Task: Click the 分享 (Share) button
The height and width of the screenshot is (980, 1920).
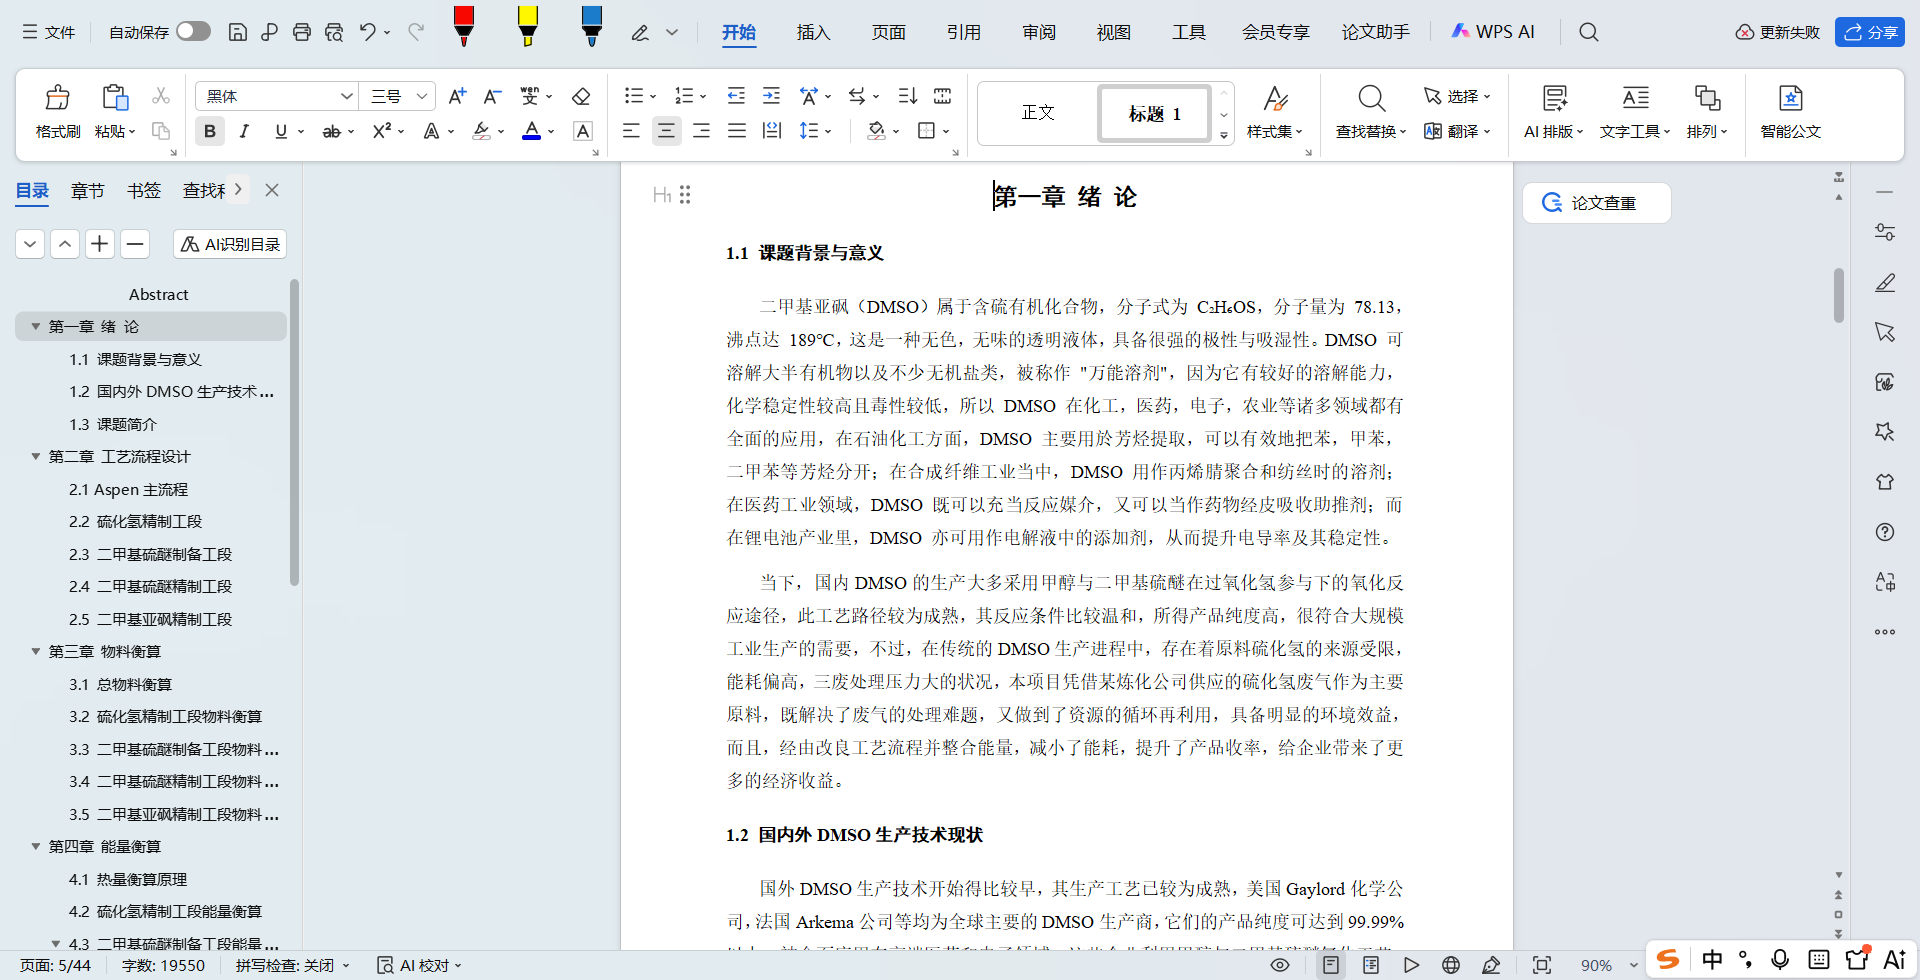Action: (1869, 32)
